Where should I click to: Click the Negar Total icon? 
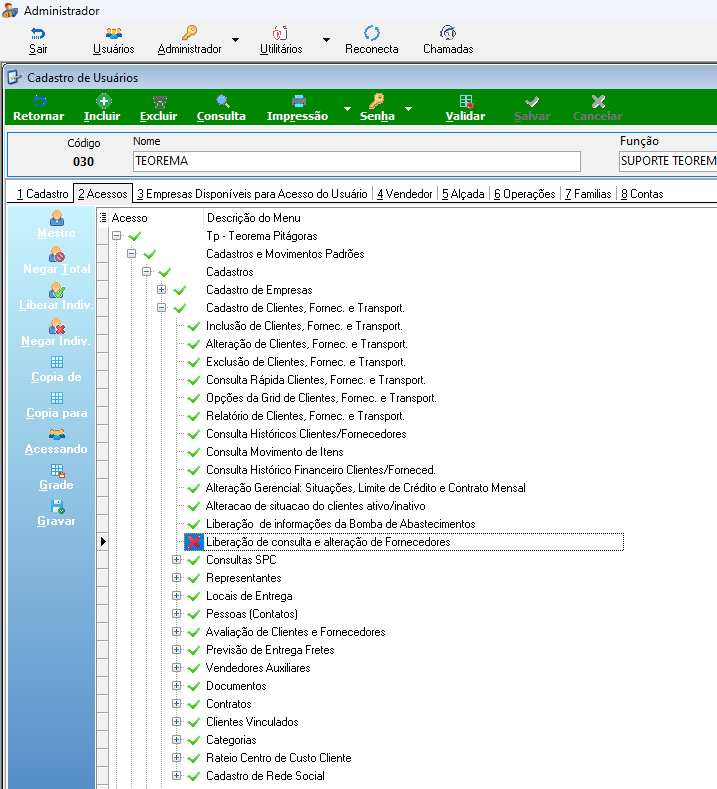click(56, 254)
